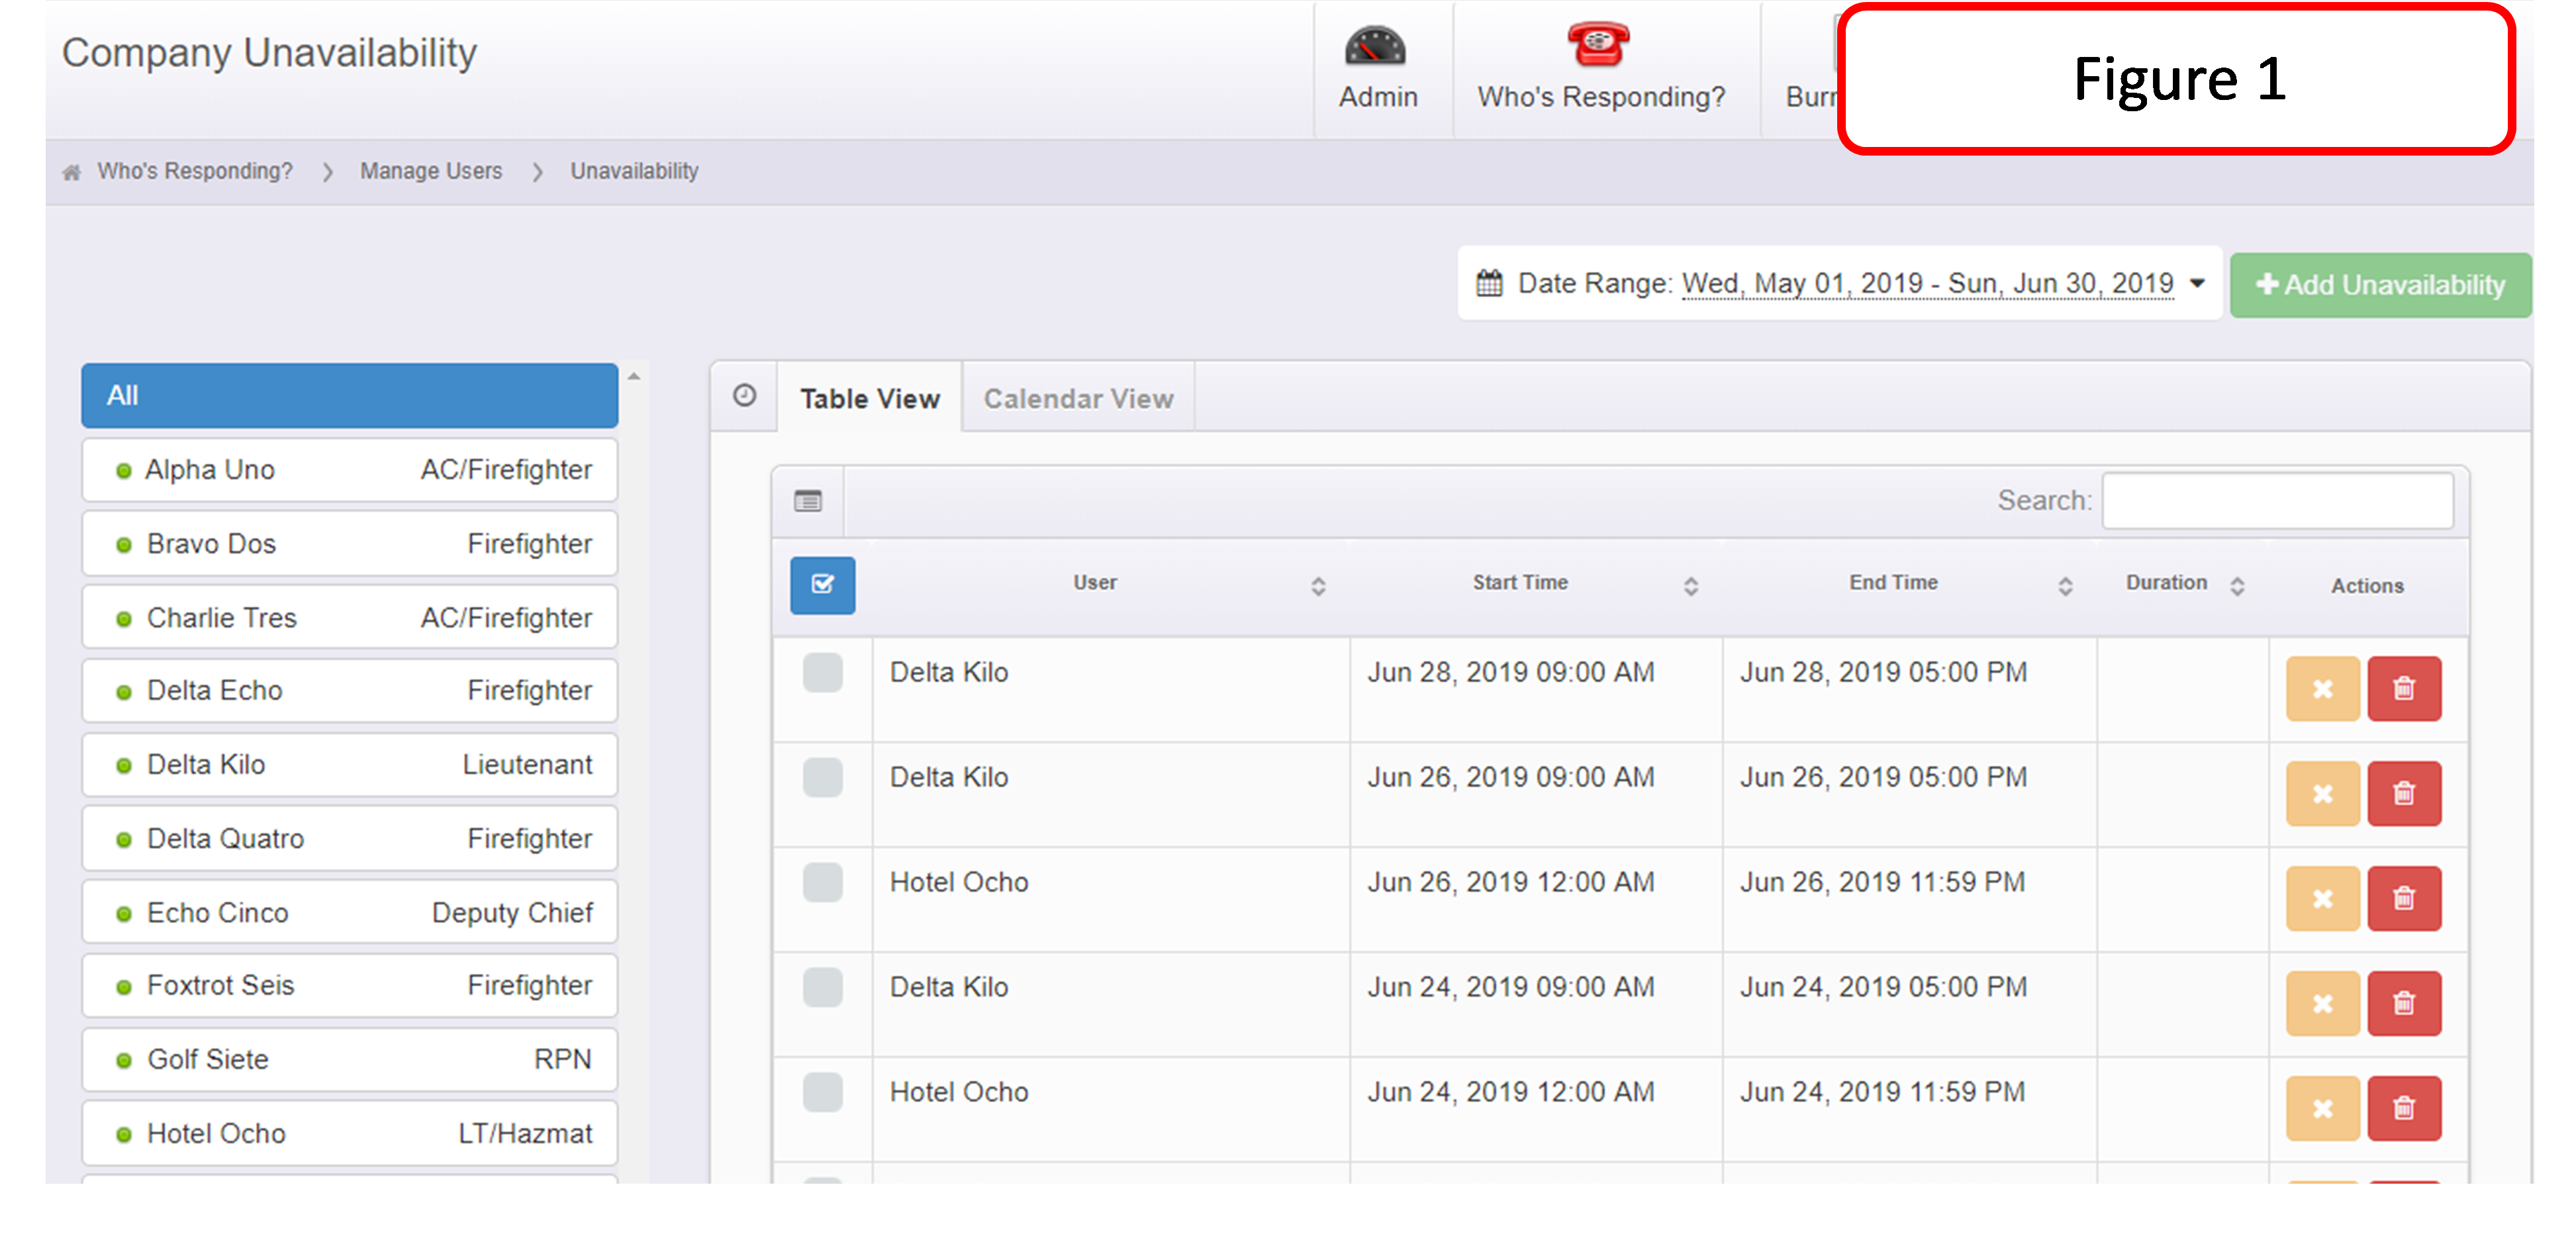Click into the Search input field
Image resolution: width=2576 pixels, height=1236 pixels.
2277,501
